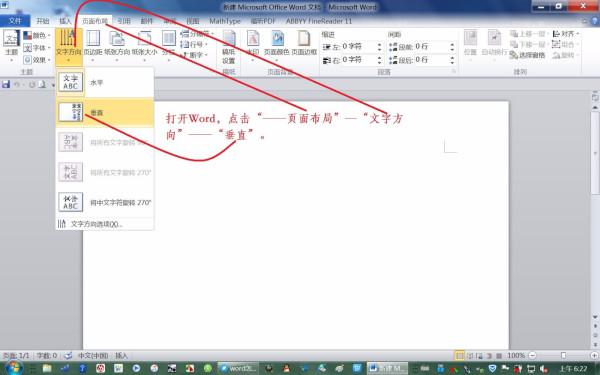The width and height of the screenshot is (600, 375).
Task: Click Manuscript Paper Settings (稿纸设置) icon
Action: click(229, 47)
